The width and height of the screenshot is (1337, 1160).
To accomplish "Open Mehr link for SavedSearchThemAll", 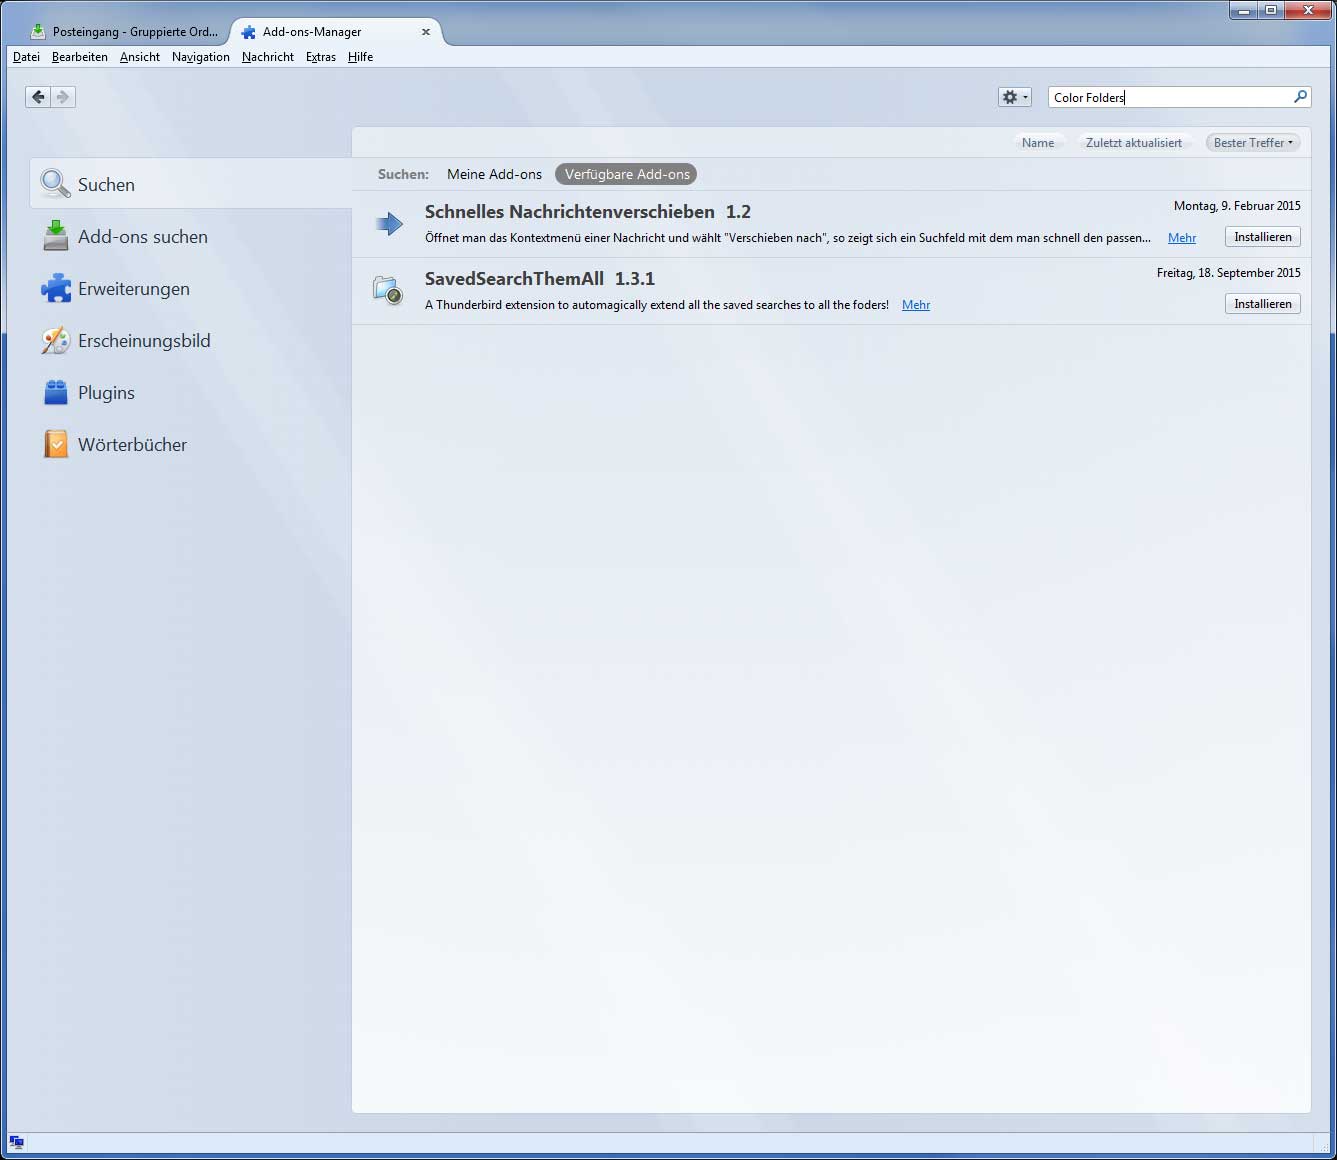I will point(916,305).
